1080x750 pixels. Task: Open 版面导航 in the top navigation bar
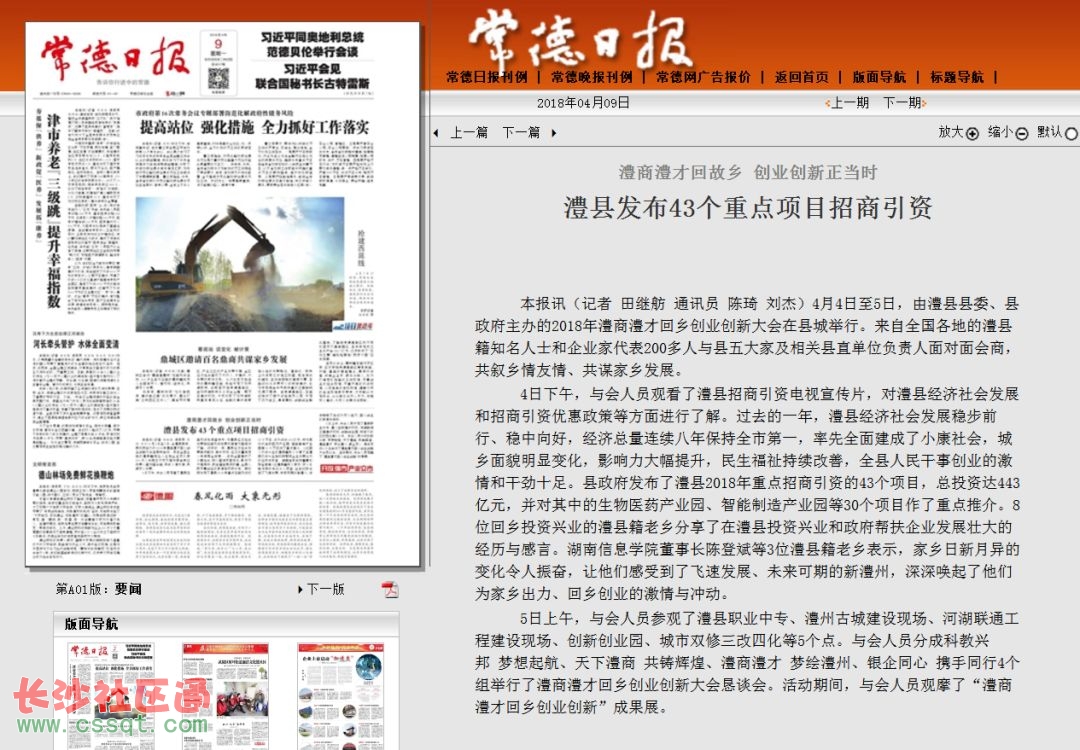tap(879, 77)
